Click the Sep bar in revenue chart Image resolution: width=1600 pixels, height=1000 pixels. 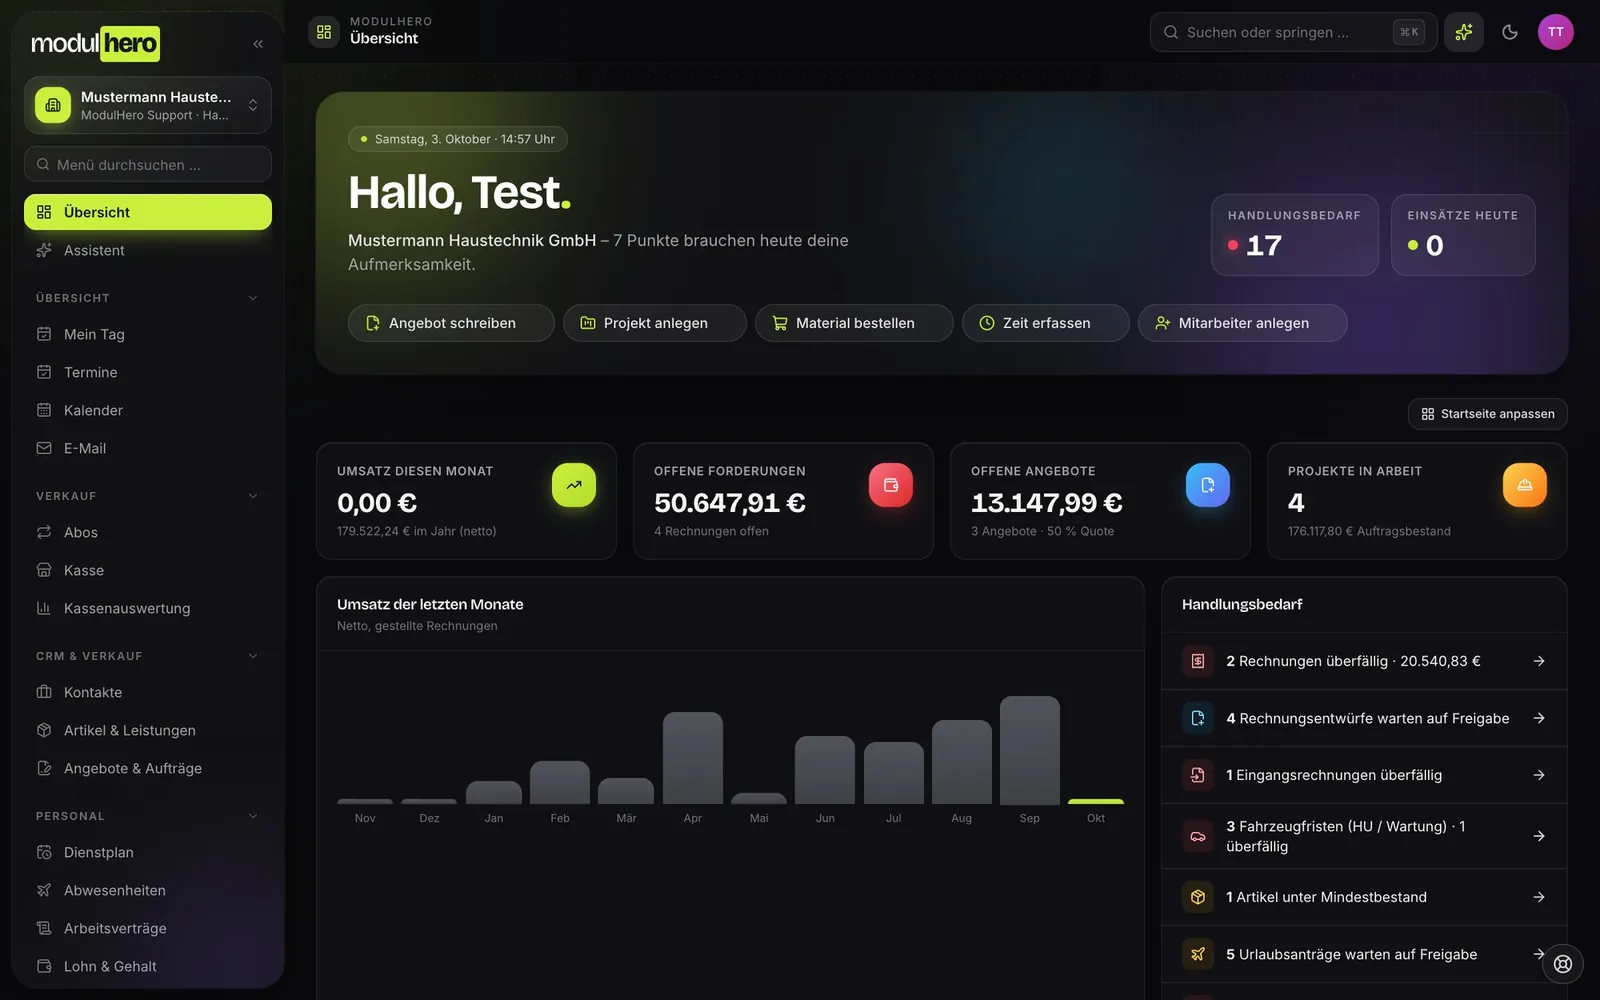pyautogui.click(x=1030, y=750)
